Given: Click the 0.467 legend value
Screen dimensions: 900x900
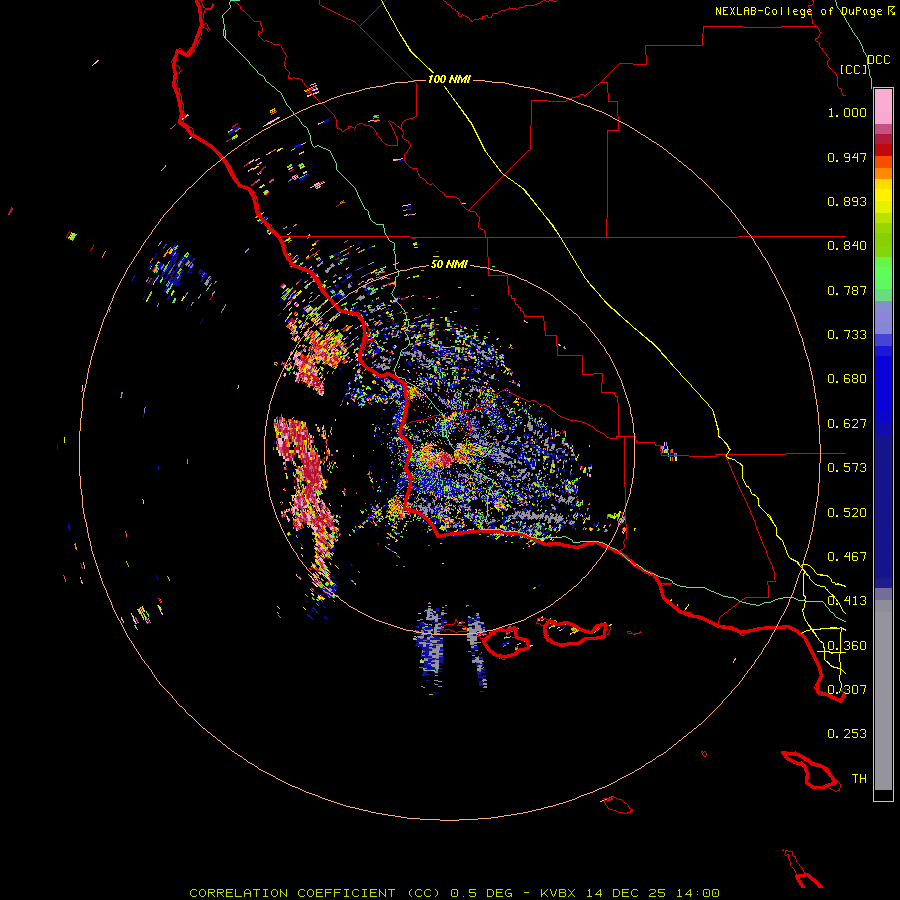Looking at the screenshot, I should tap(847, 557).
